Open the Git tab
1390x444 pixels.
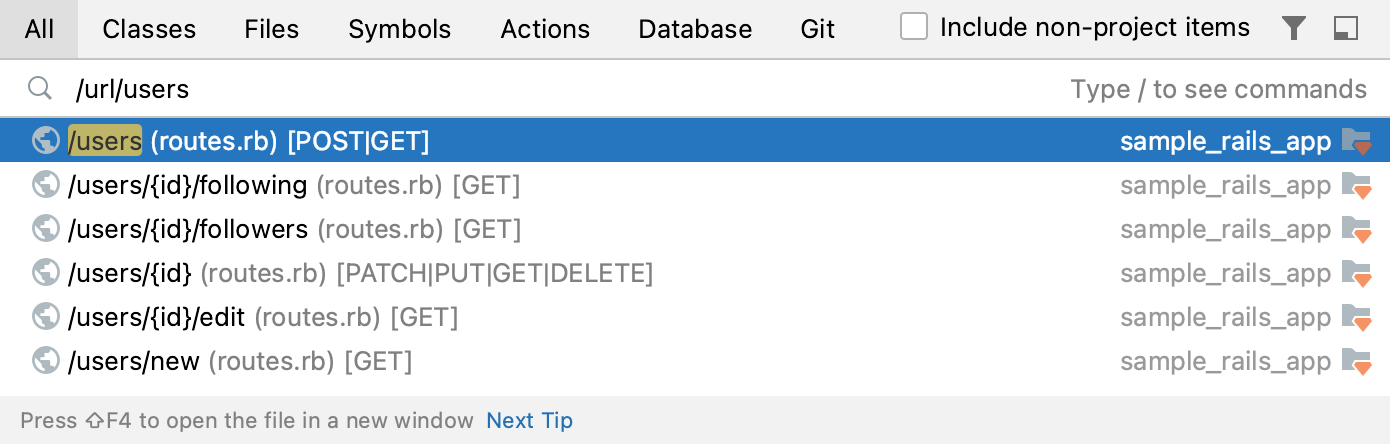pyautogui.click(x=817, y=29)
